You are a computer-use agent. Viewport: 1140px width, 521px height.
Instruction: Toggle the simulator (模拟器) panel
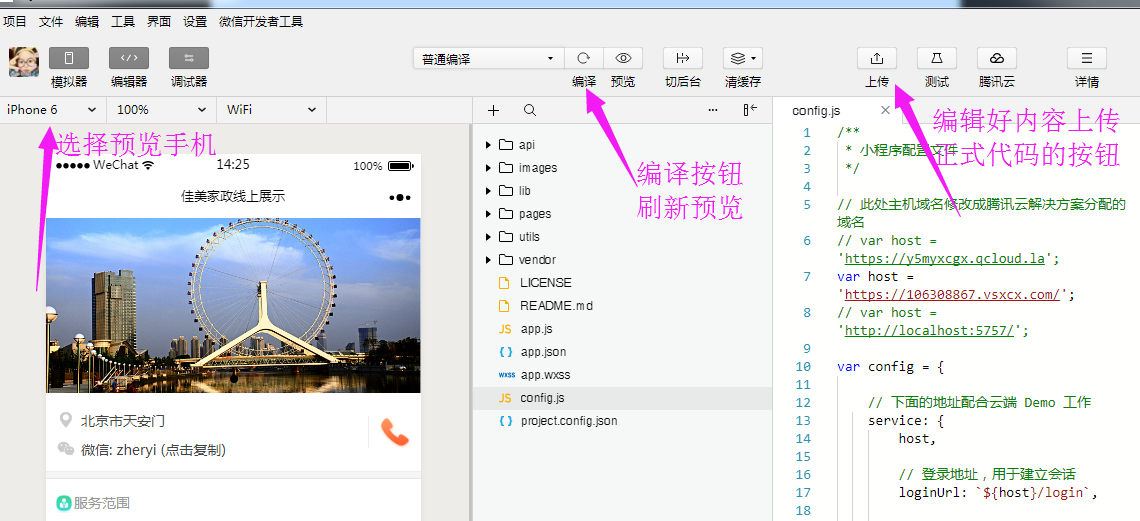click(x=69, y=58)
